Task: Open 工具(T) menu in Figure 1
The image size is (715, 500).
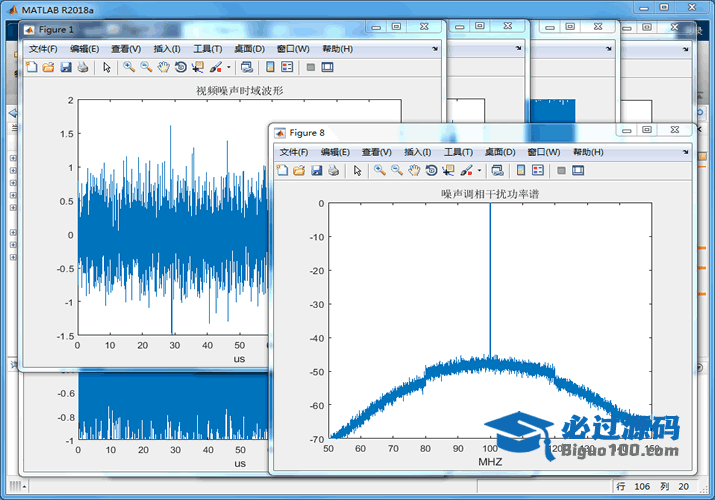Action: point(207,48)
